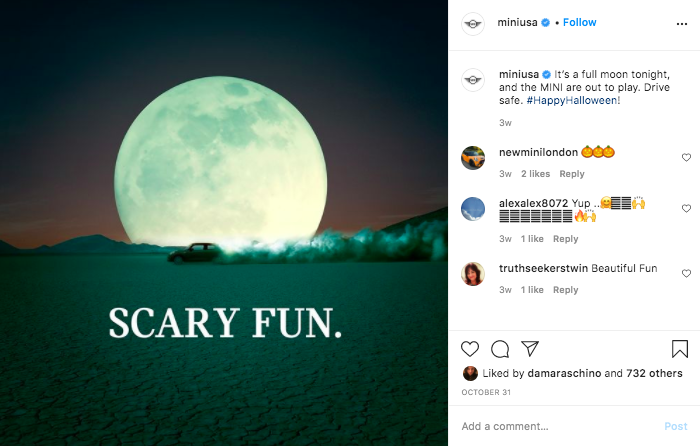Share post via paper plane icon

click(530, 349)
